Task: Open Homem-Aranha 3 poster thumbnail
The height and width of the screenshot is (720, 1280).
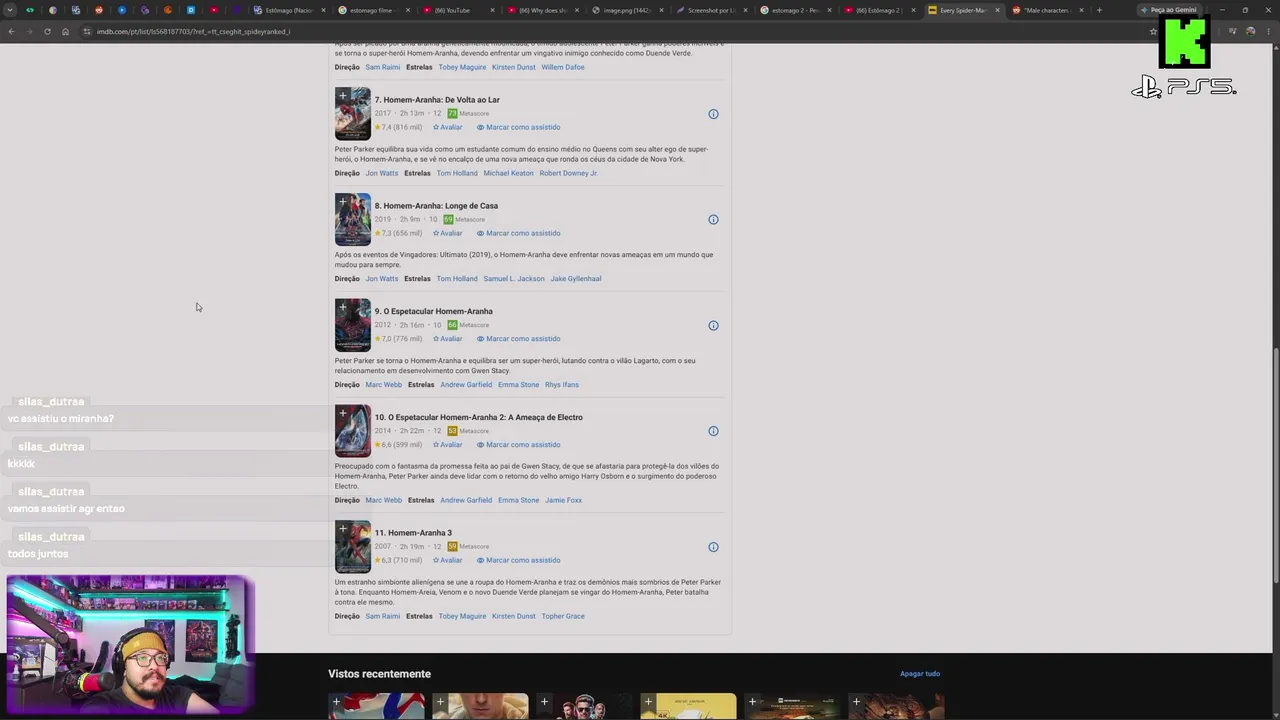Action: (x=353, y=548)
